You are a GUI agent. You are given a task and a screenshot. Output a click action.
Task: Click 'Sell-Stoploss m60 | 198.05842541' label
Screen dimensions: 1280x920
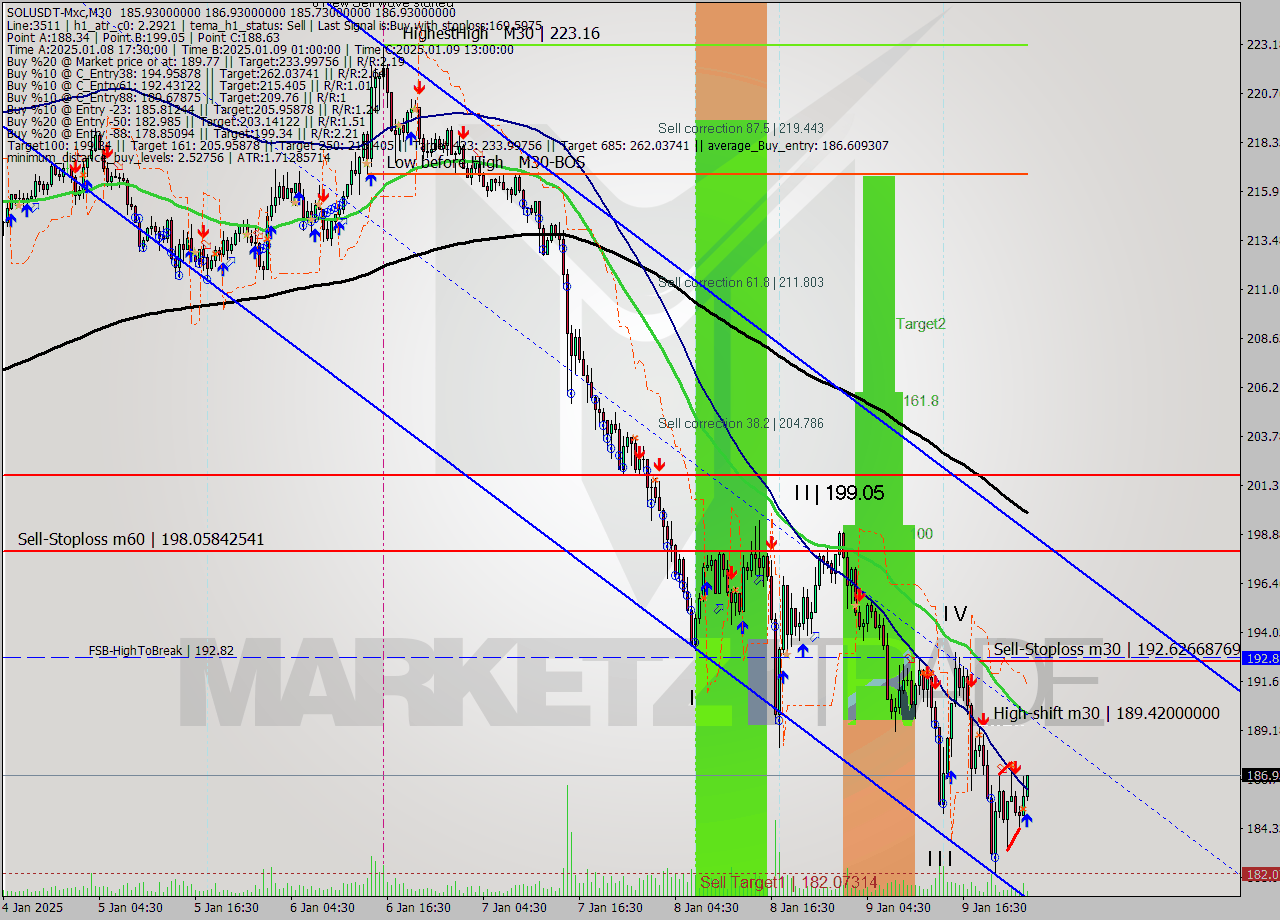click(141, 539)
